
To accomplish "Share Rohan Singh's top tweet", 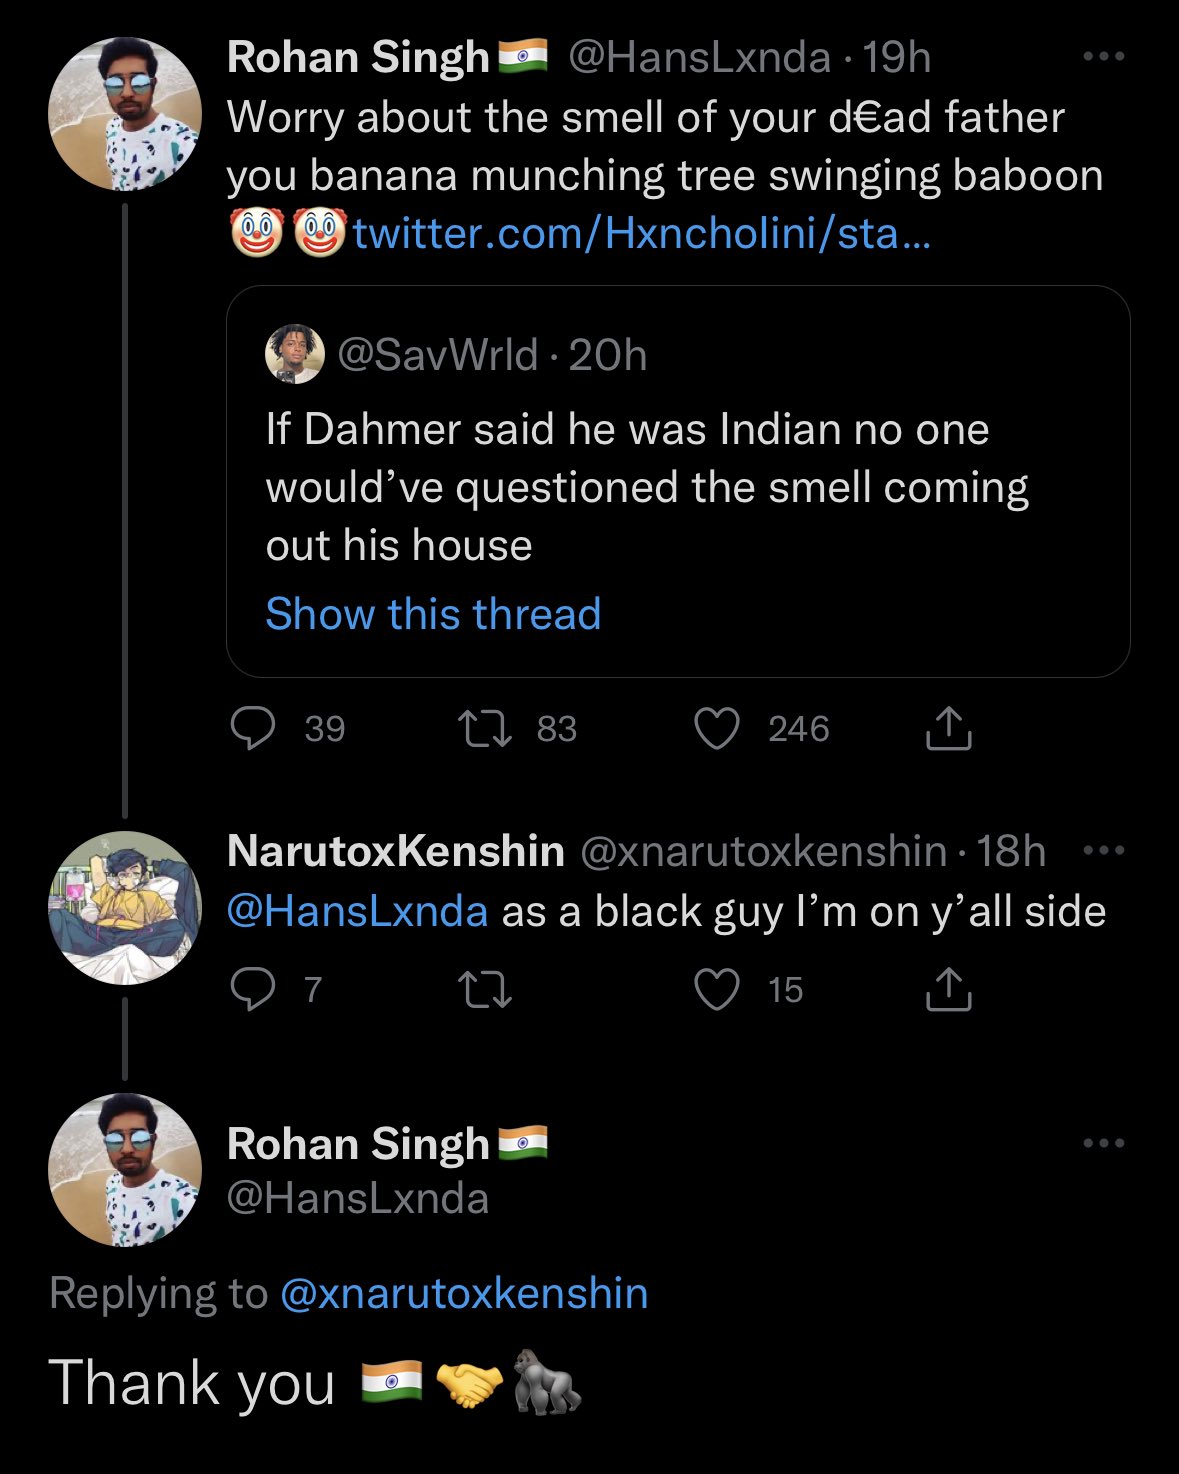I will 948,729.
